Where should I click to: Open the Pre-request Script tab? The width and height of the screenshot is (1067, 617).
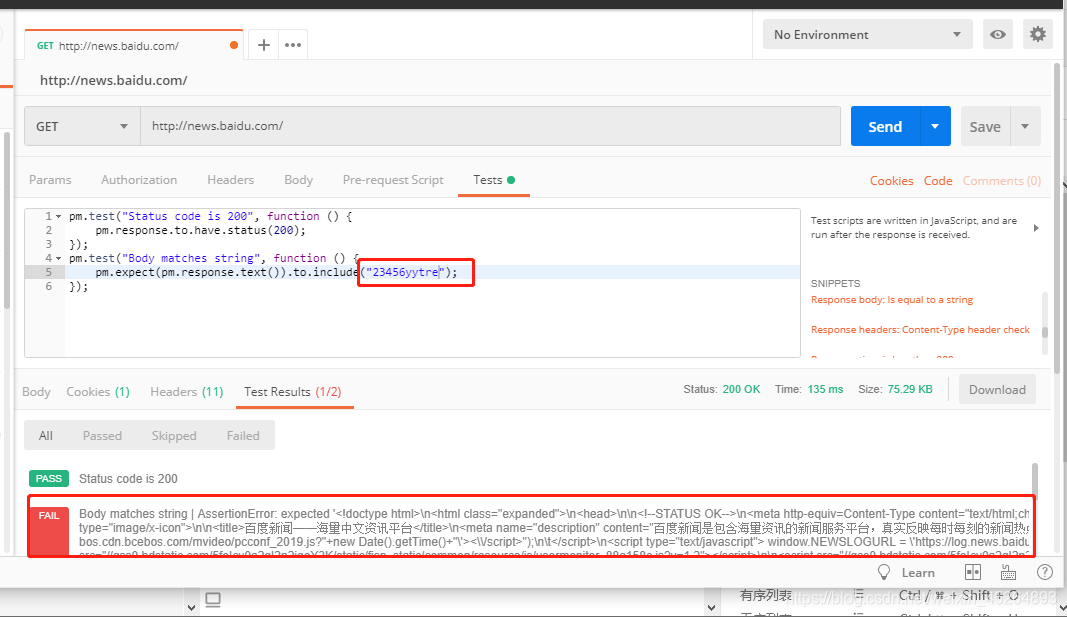tap(393, 180)
